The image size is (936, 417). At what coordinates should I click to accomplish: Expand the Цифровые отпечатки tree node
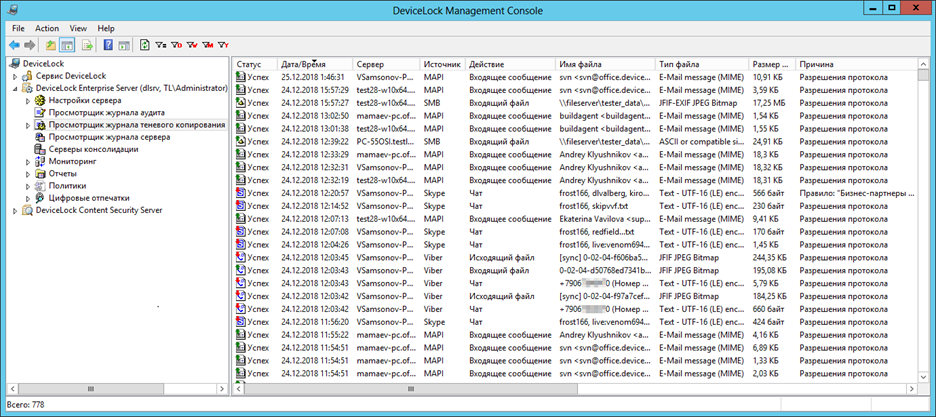(28, 198)
